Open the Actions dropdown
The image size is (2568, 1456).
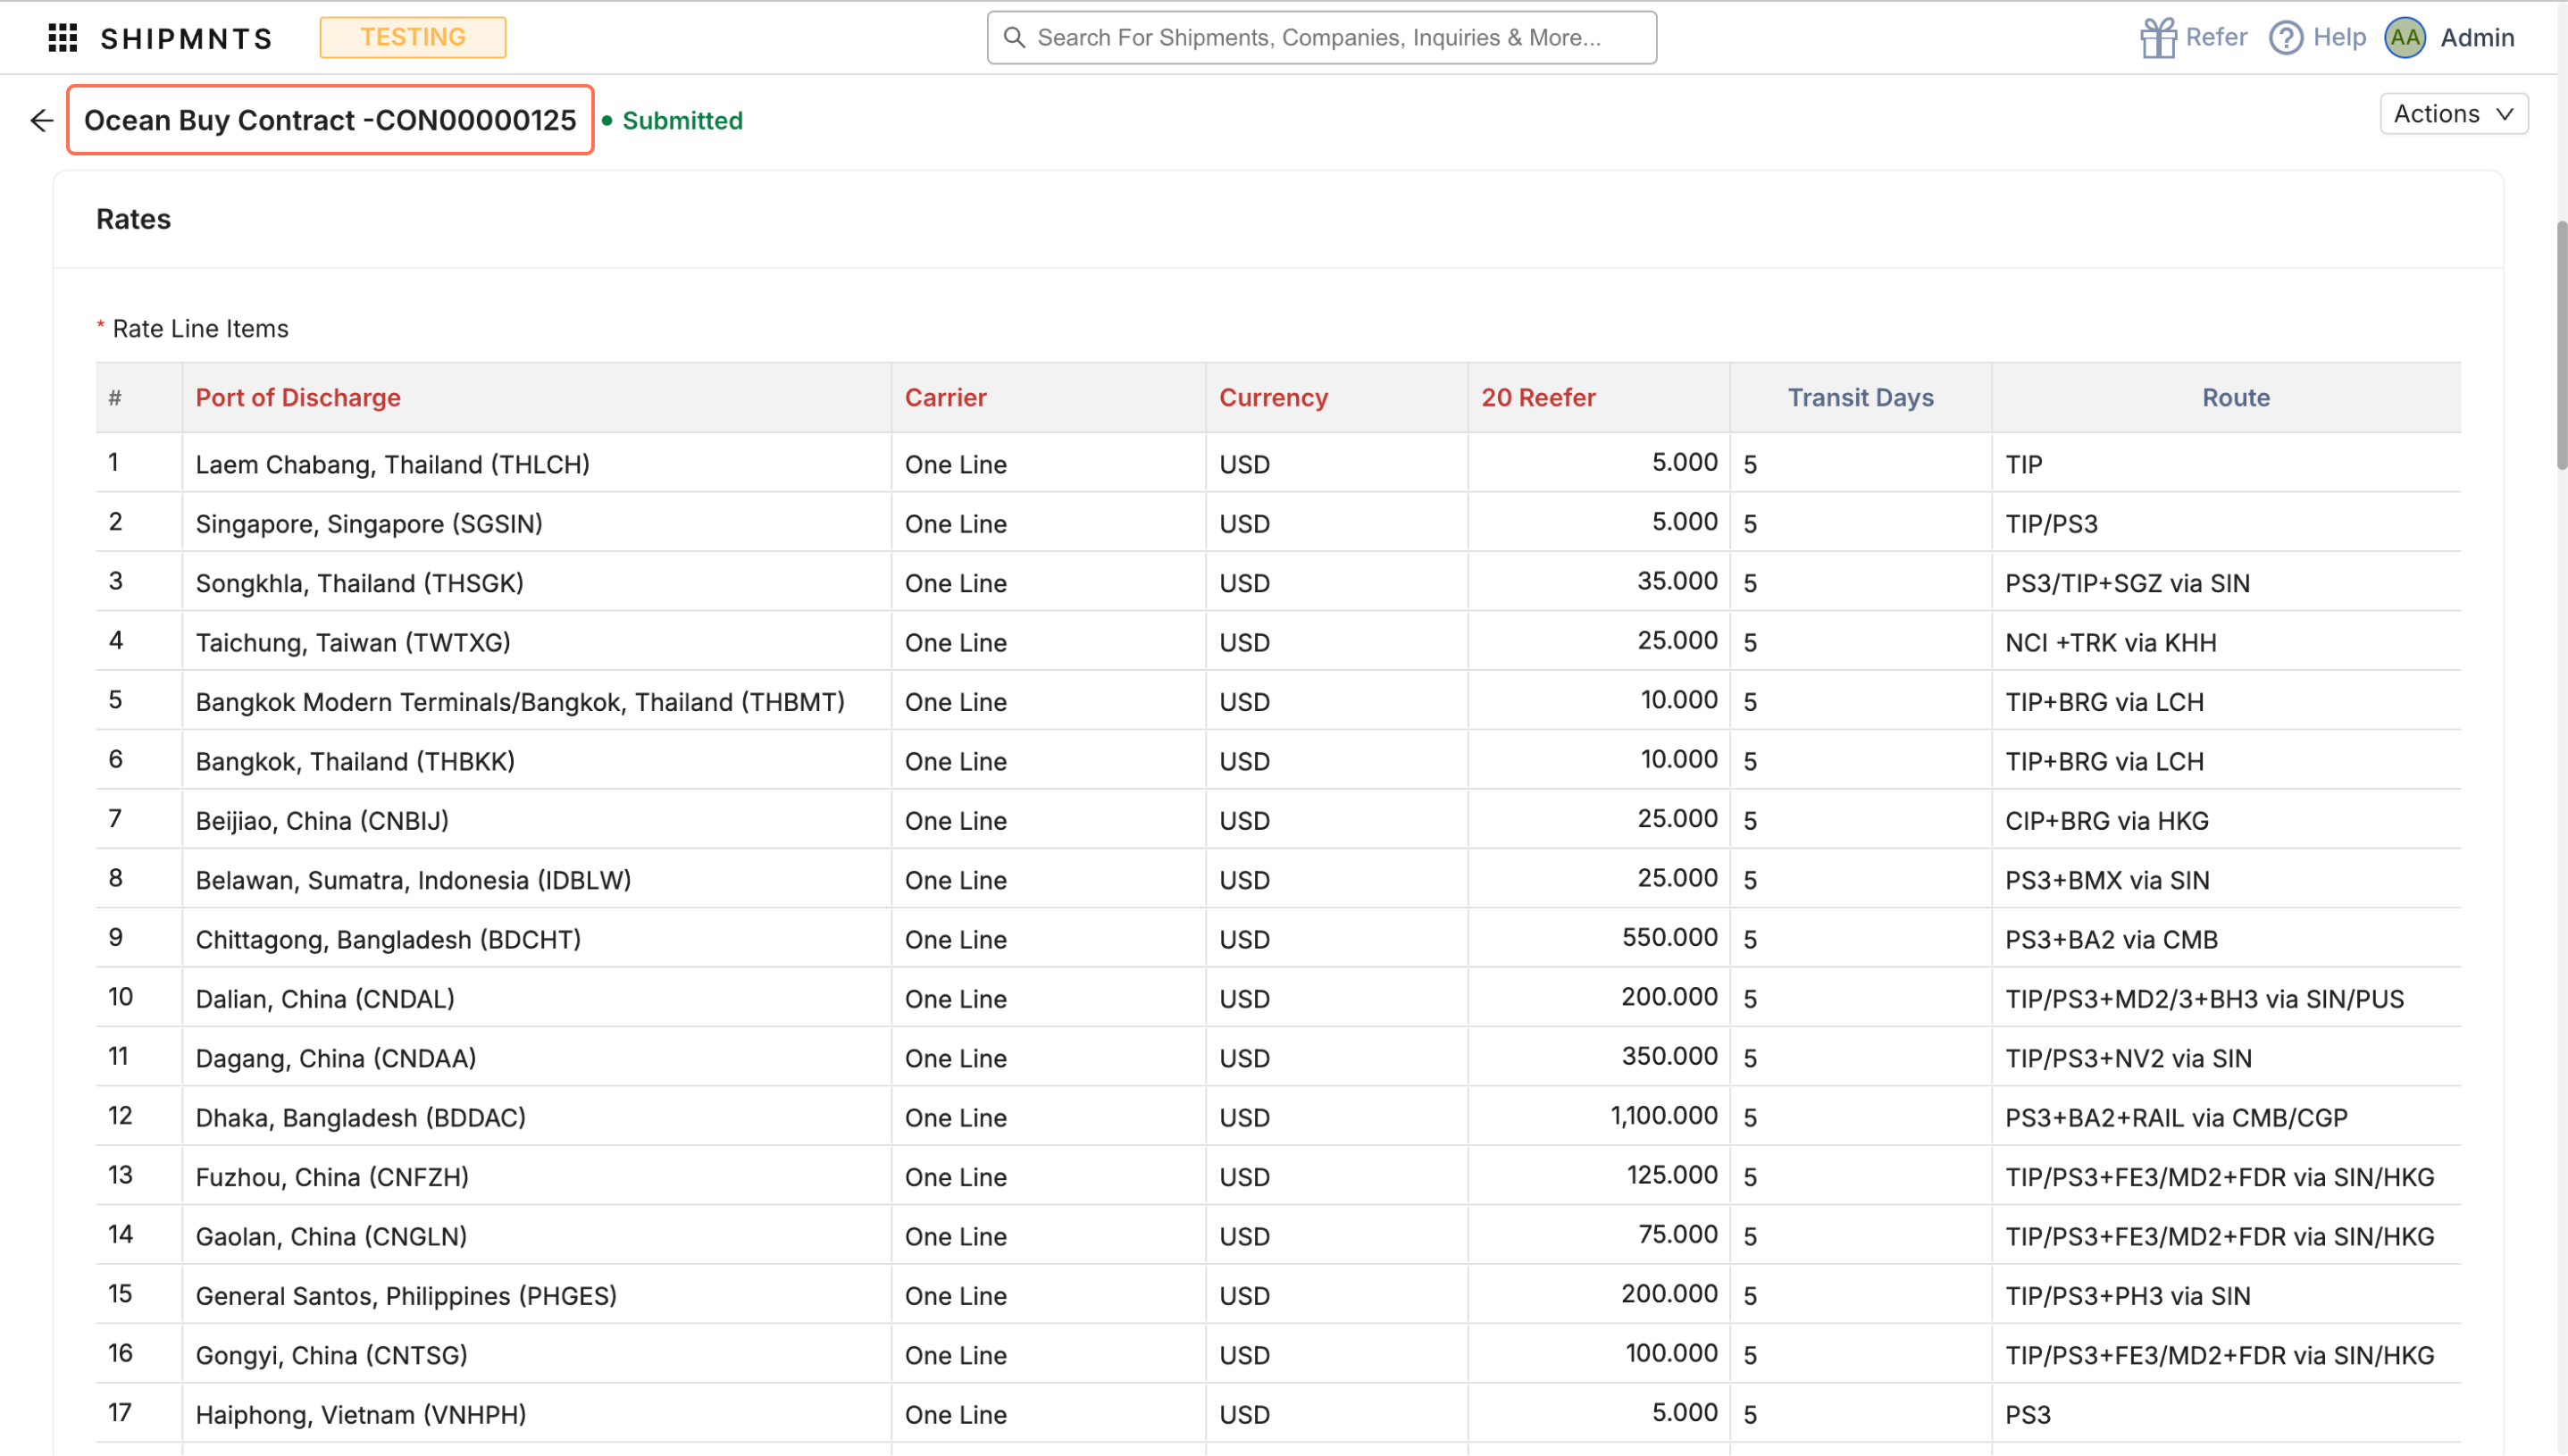click(x=2453, y=114)
